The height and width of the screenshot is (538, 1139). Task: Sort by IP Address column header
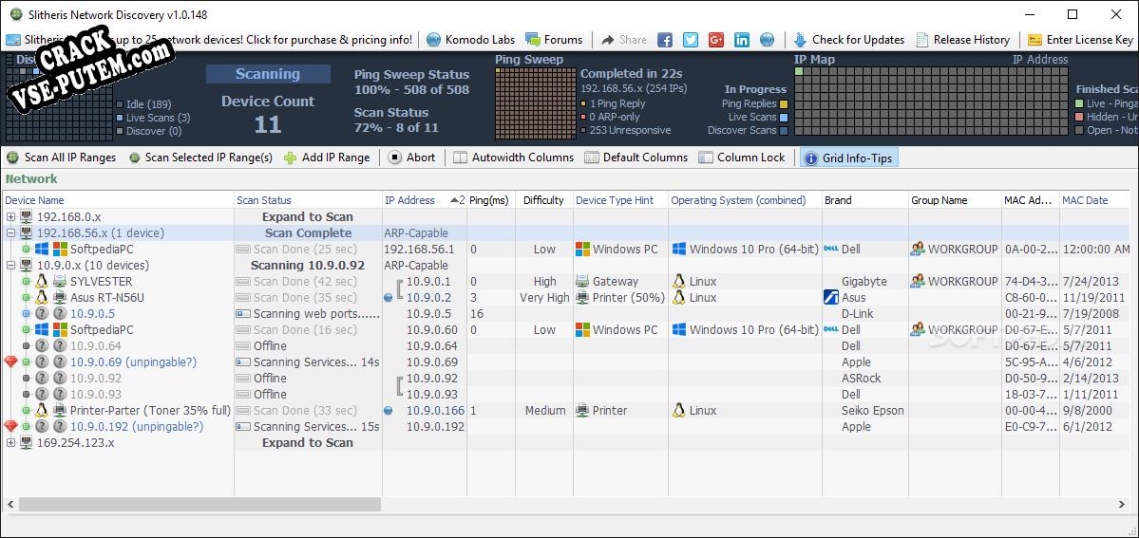[x=424, y=200]
